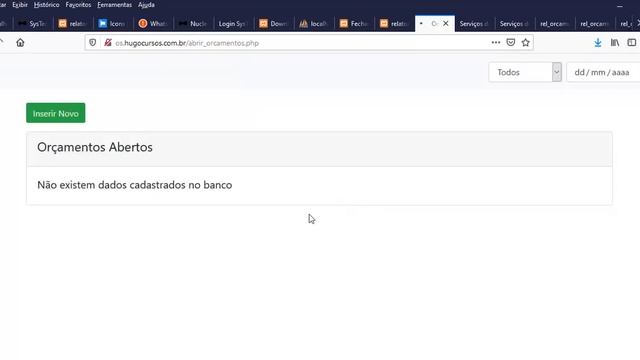
Task: Open page actions three-dot menu
Action: click(496, 42)
